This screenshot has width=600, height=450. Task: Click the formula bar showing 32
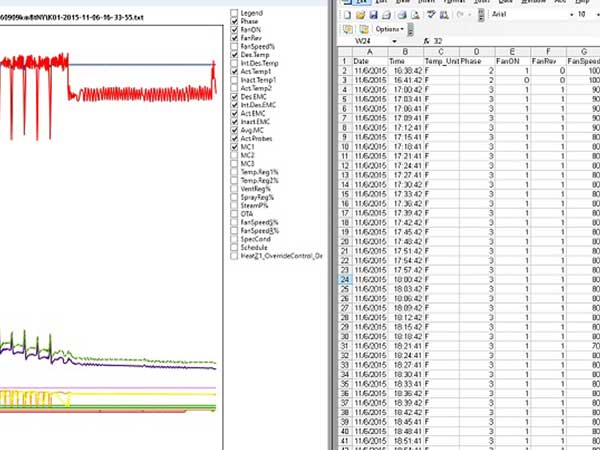click(x=517, y=41)
